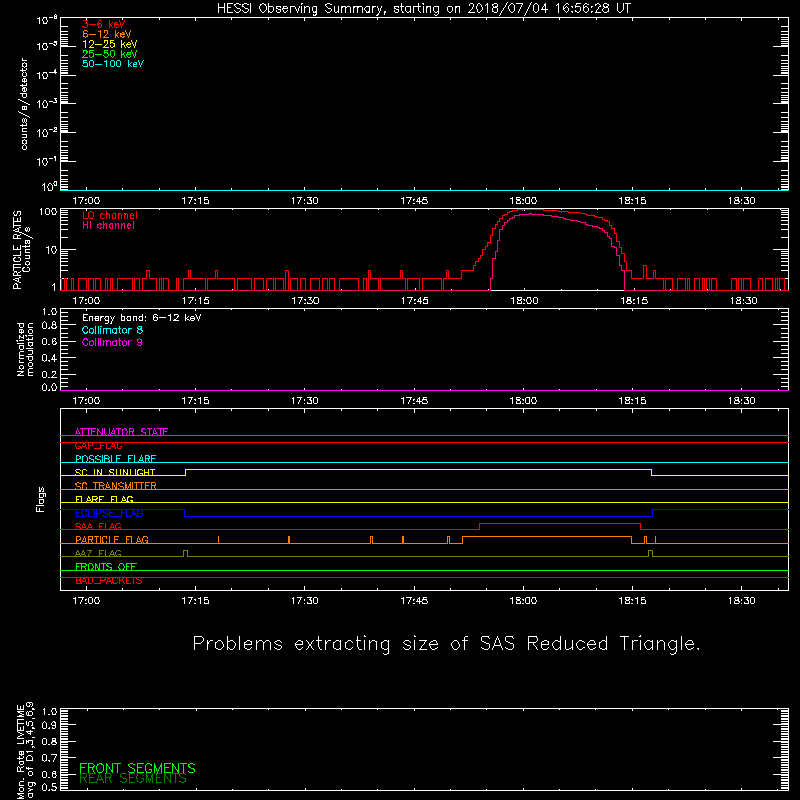Select the '12-25 keV' yellow legend entry
800x800 pixels.
[x=110, y=44]
